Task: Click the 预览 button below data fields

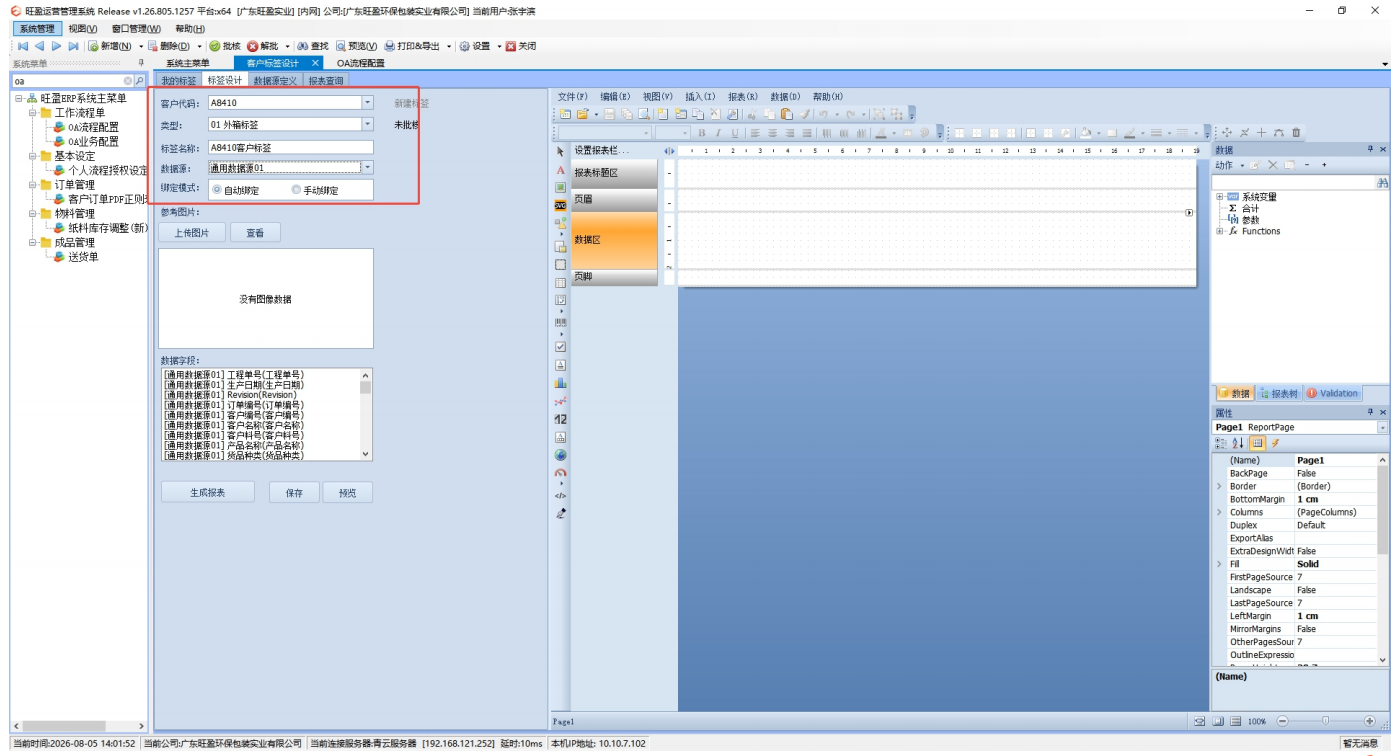Action: point(347,493)
